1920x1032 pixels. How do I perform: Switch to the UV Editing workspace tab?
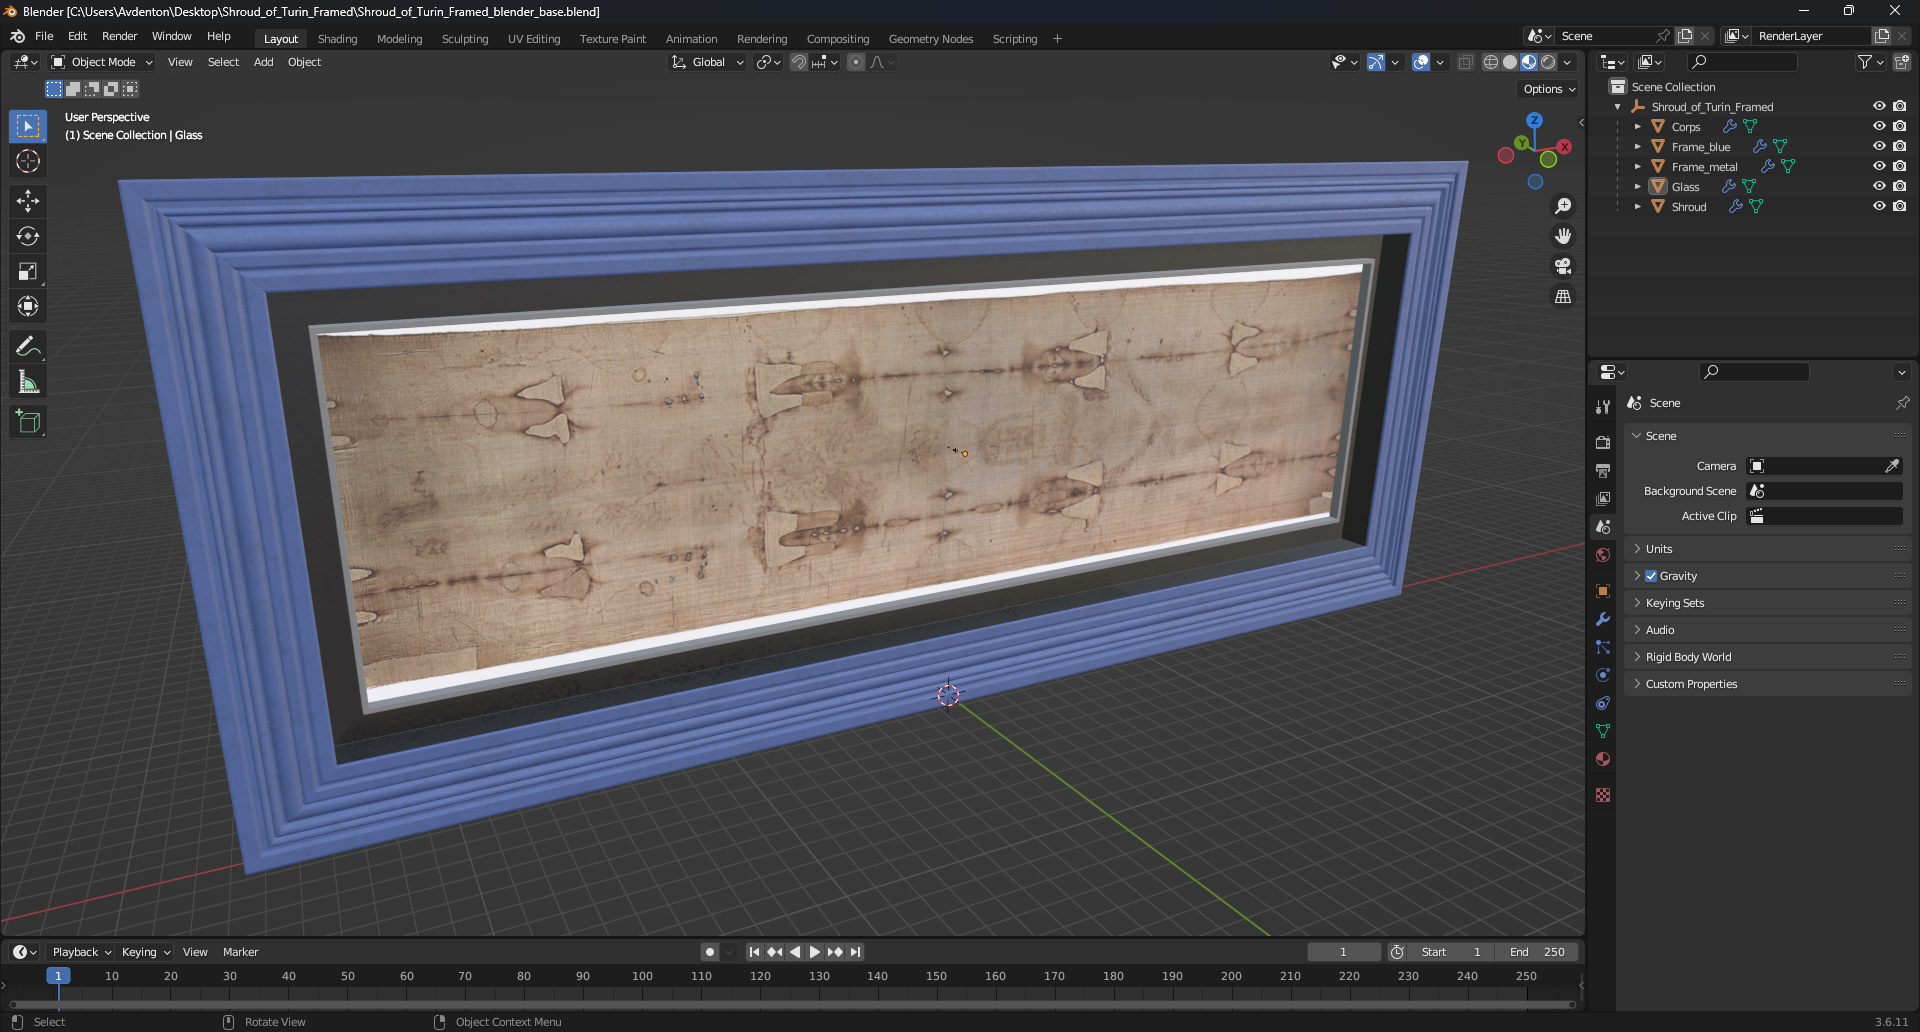tap(534, 39)
